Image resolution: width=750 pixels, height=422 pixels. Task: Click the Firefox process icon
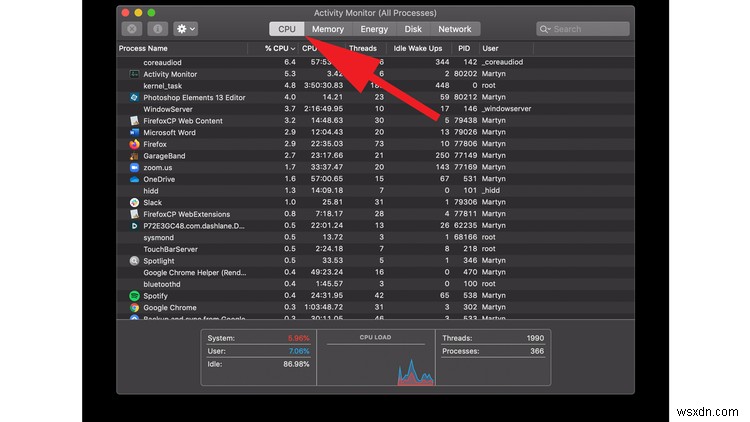click(134, 144)
